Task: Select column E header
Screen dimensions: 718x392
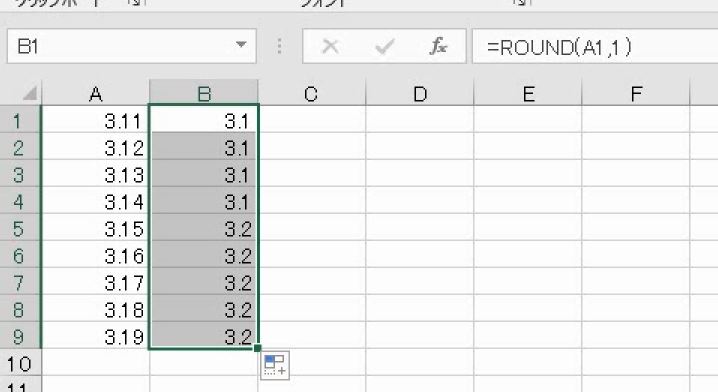Action: coord(528,93)
